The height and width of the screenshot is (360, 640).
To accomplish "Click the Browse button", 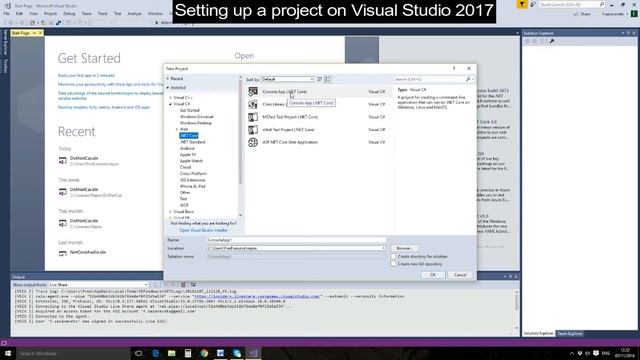I will pyautogui.click(x=404, y=248).
